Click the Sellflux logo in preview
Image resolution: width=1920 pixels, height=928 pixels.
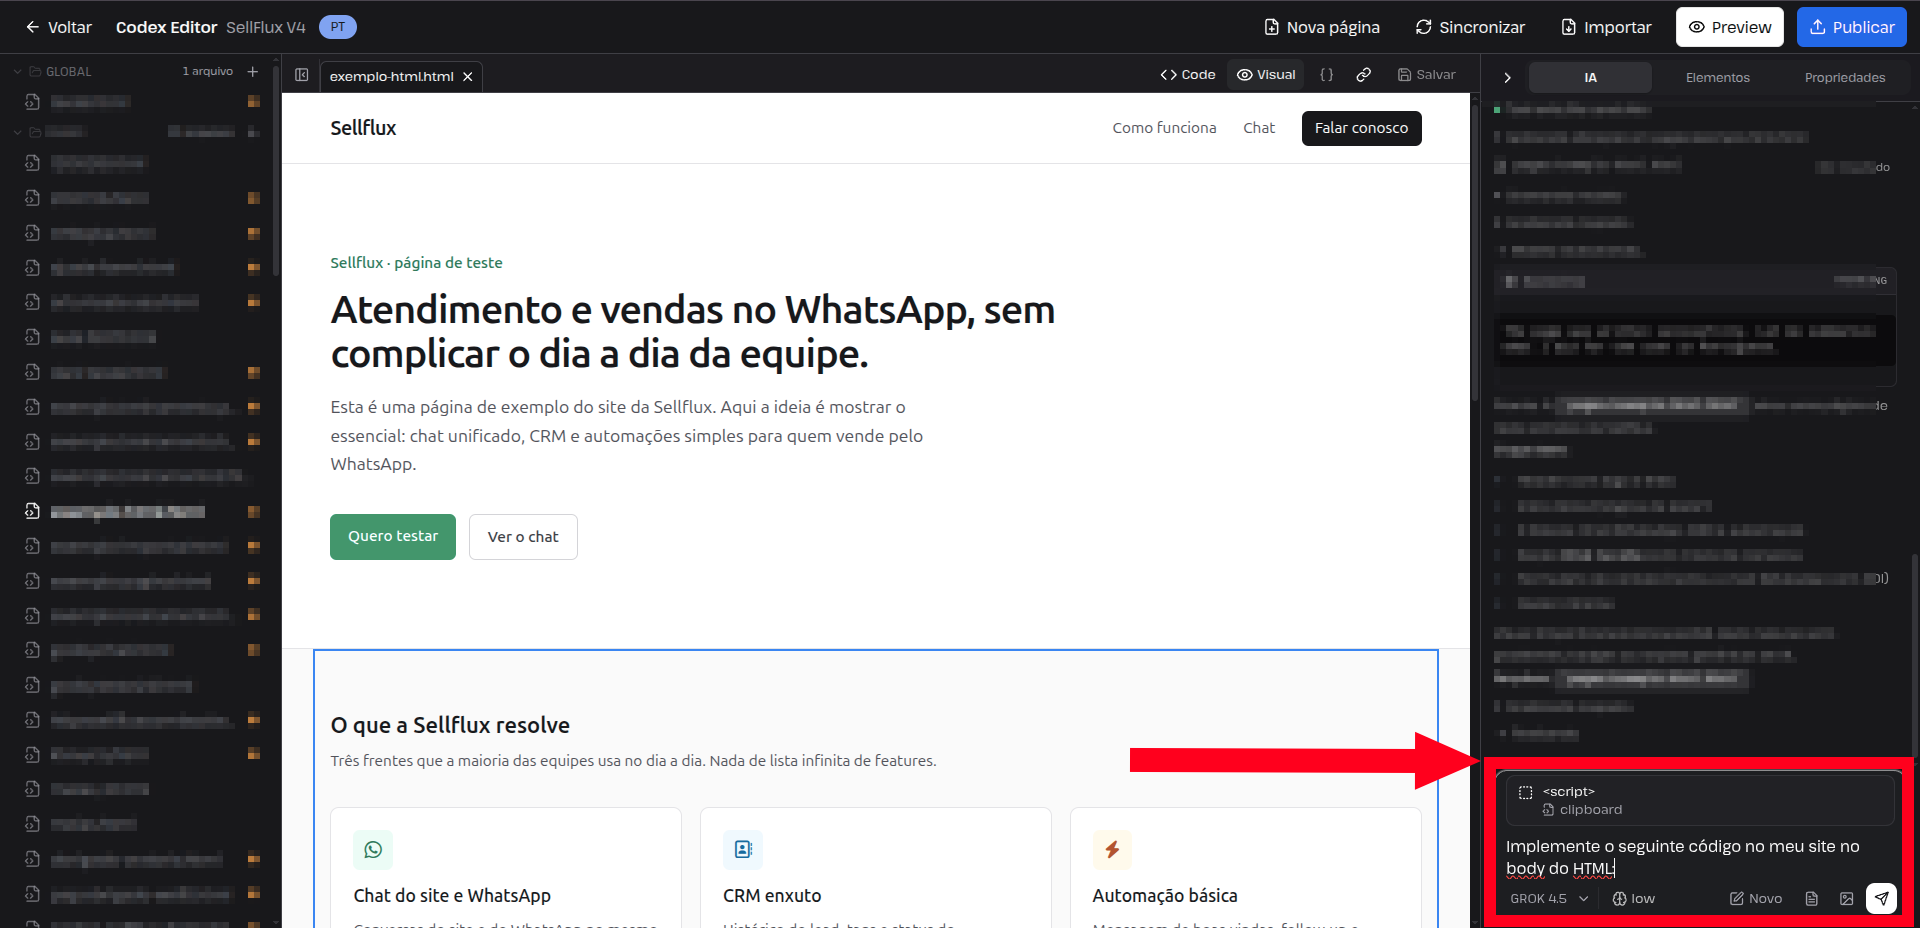363,128
